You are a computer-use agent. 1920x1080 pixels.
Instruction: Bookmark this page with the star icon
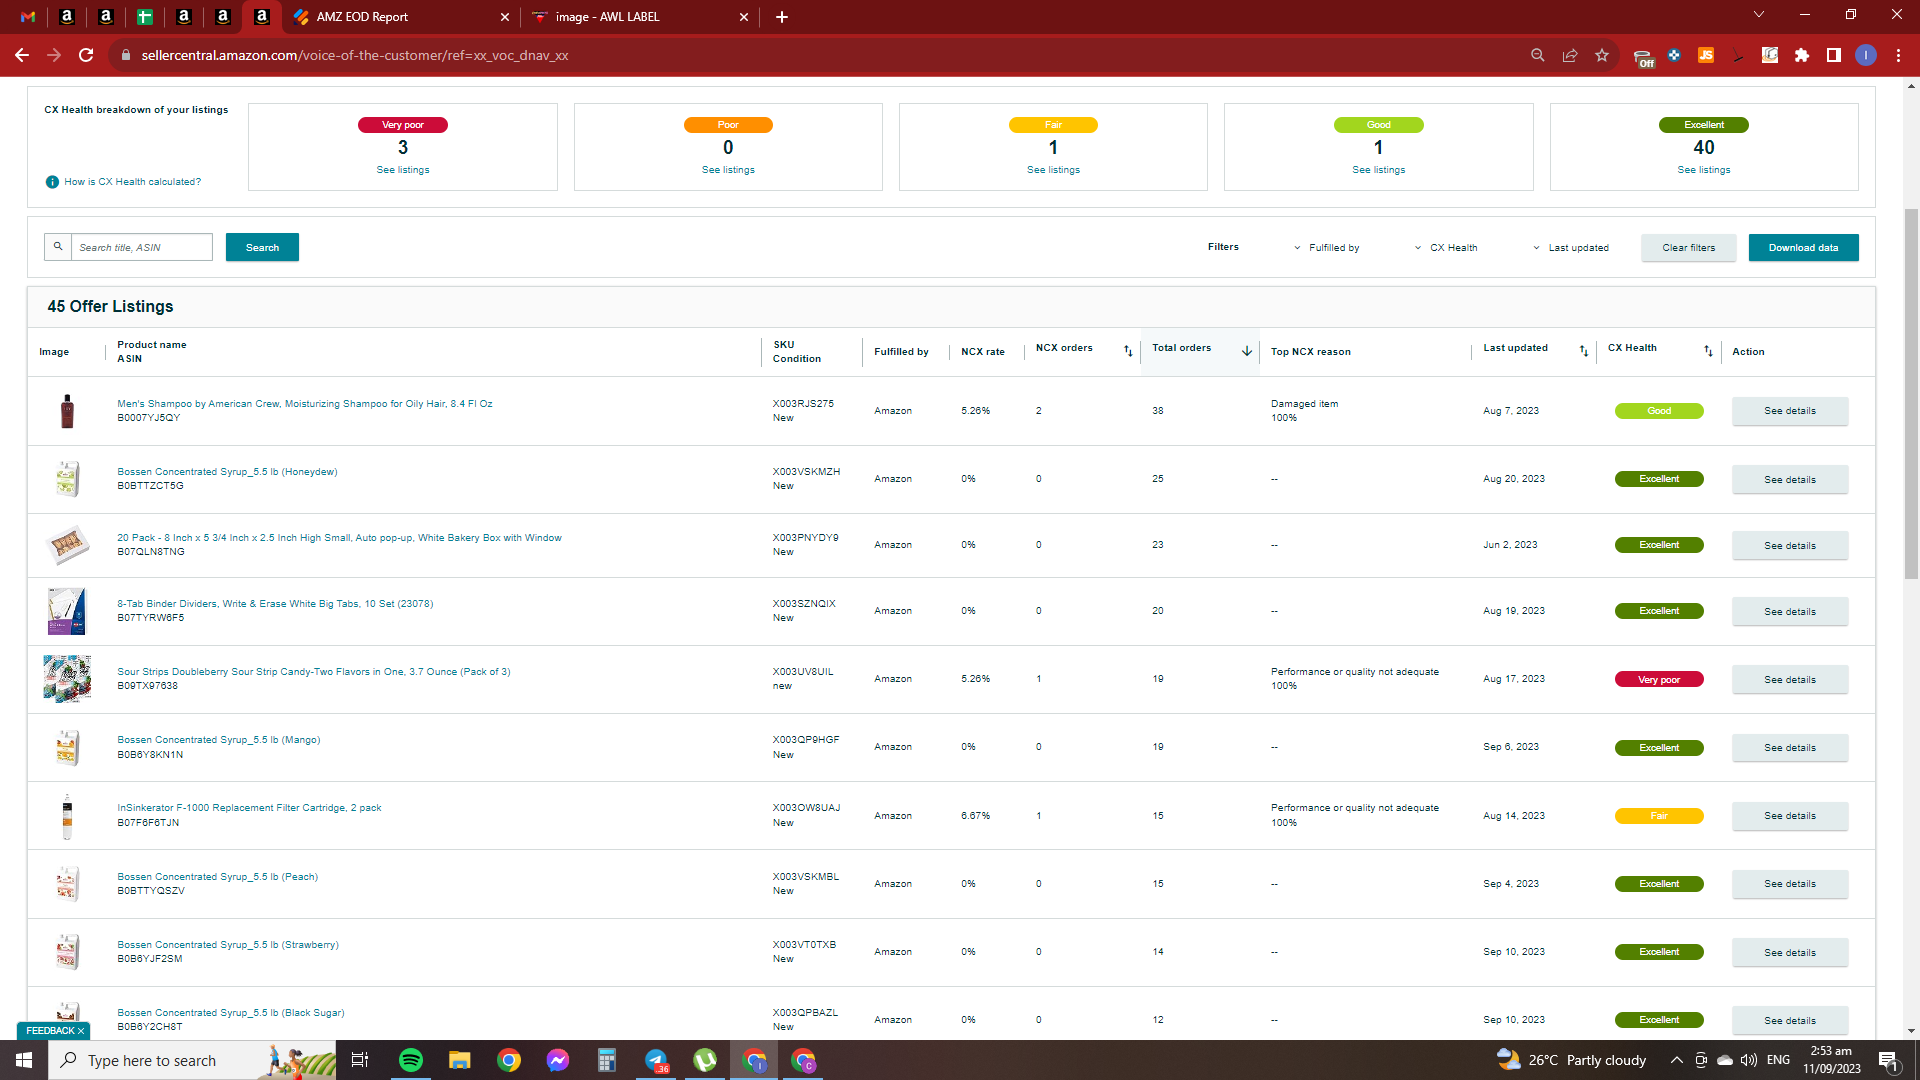[1602, 55]
